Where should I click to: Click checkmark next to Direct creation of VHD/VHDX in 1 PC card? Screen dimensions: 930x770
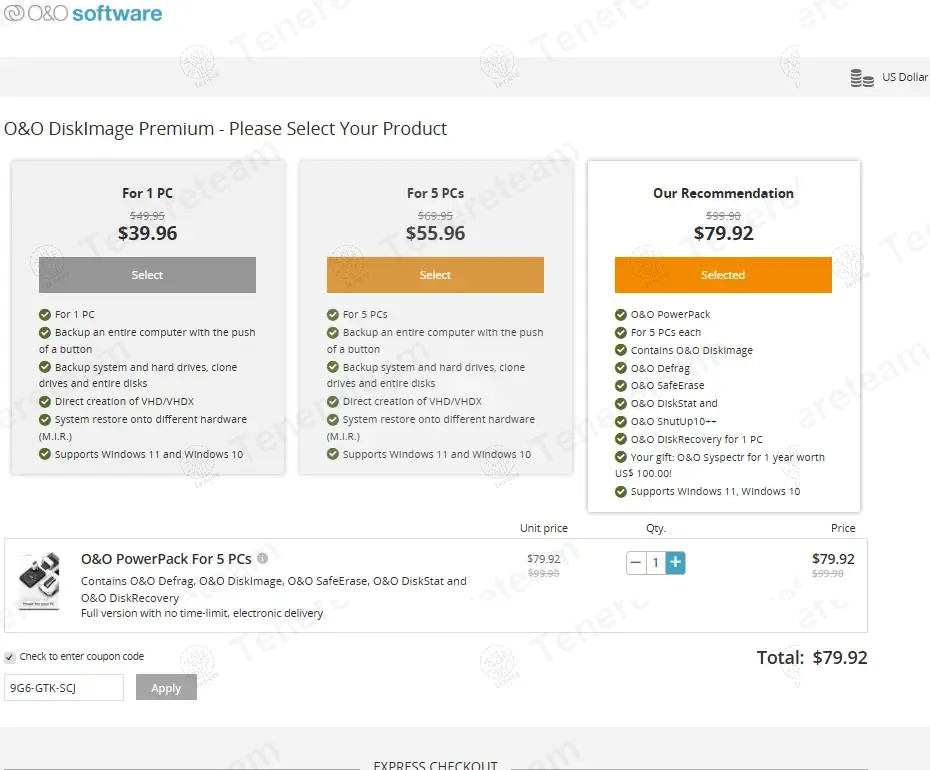coord(45,402)
